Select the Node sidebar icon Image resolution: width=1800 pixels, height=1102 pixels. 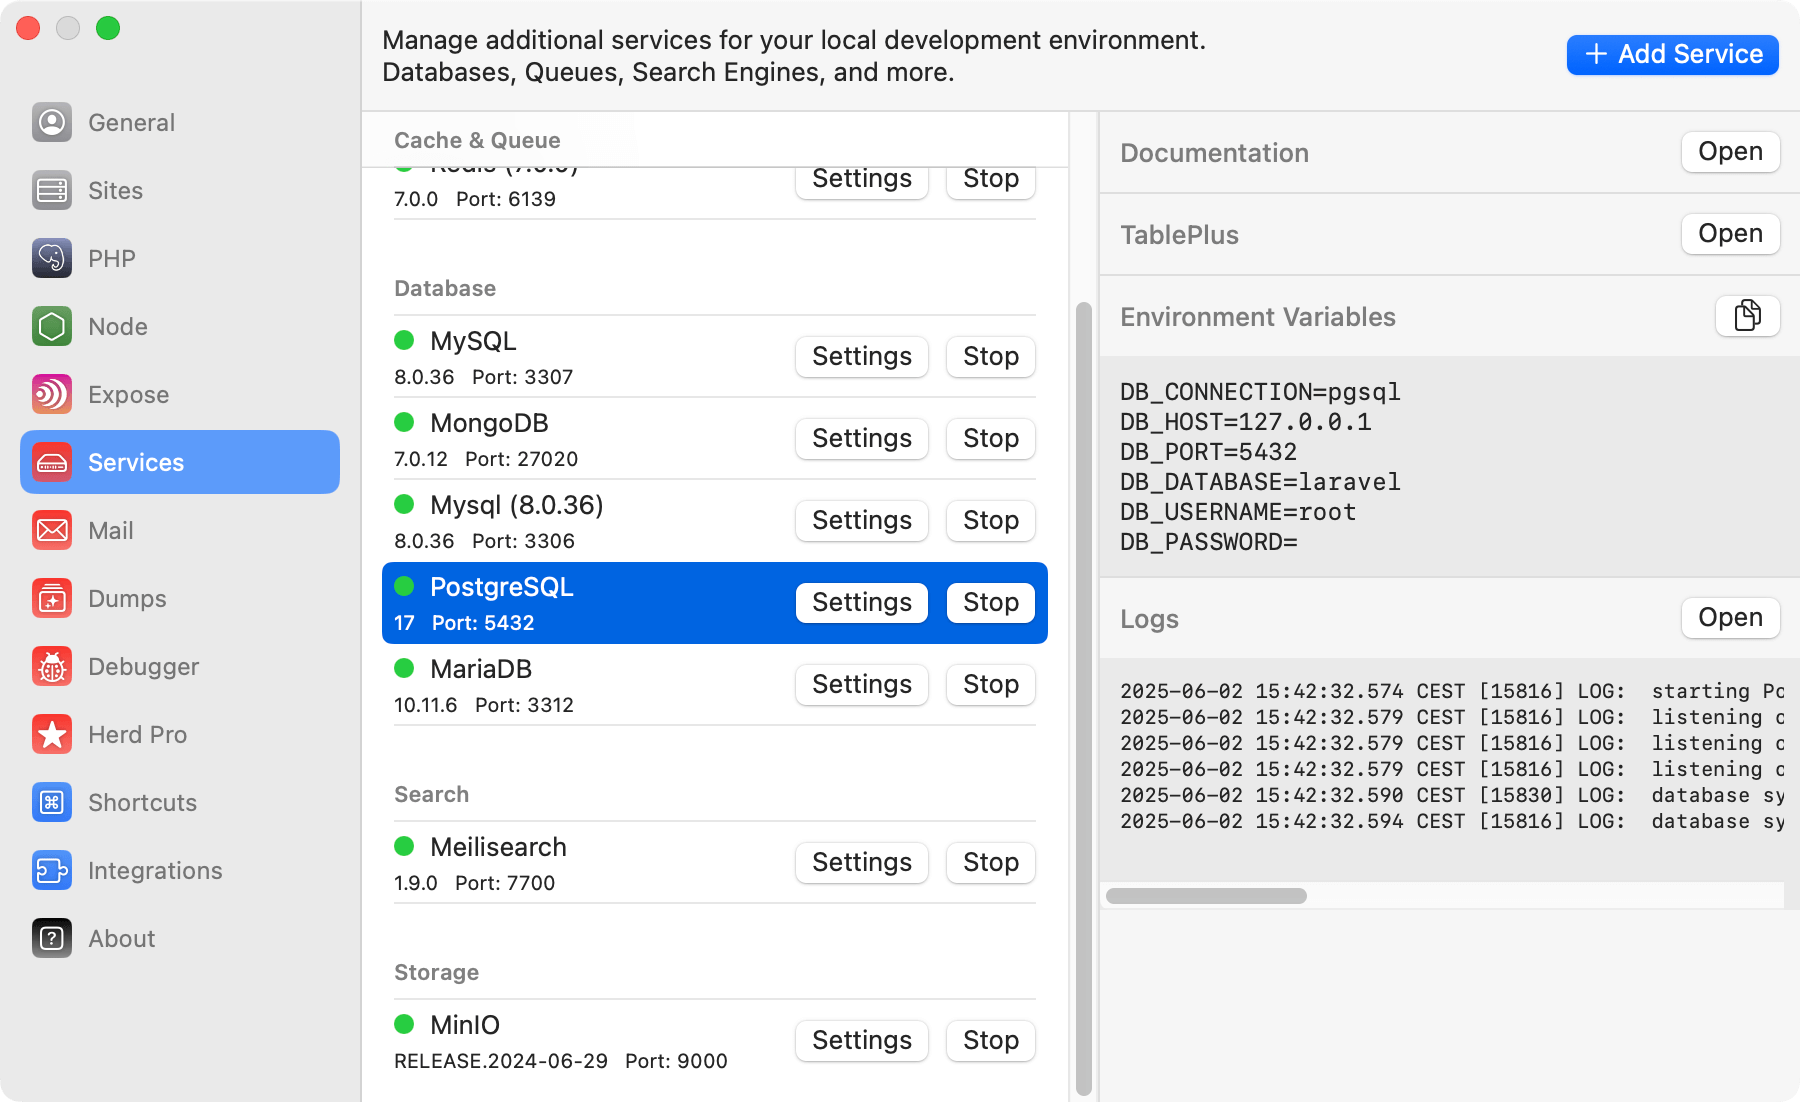(x=117, y=326)
